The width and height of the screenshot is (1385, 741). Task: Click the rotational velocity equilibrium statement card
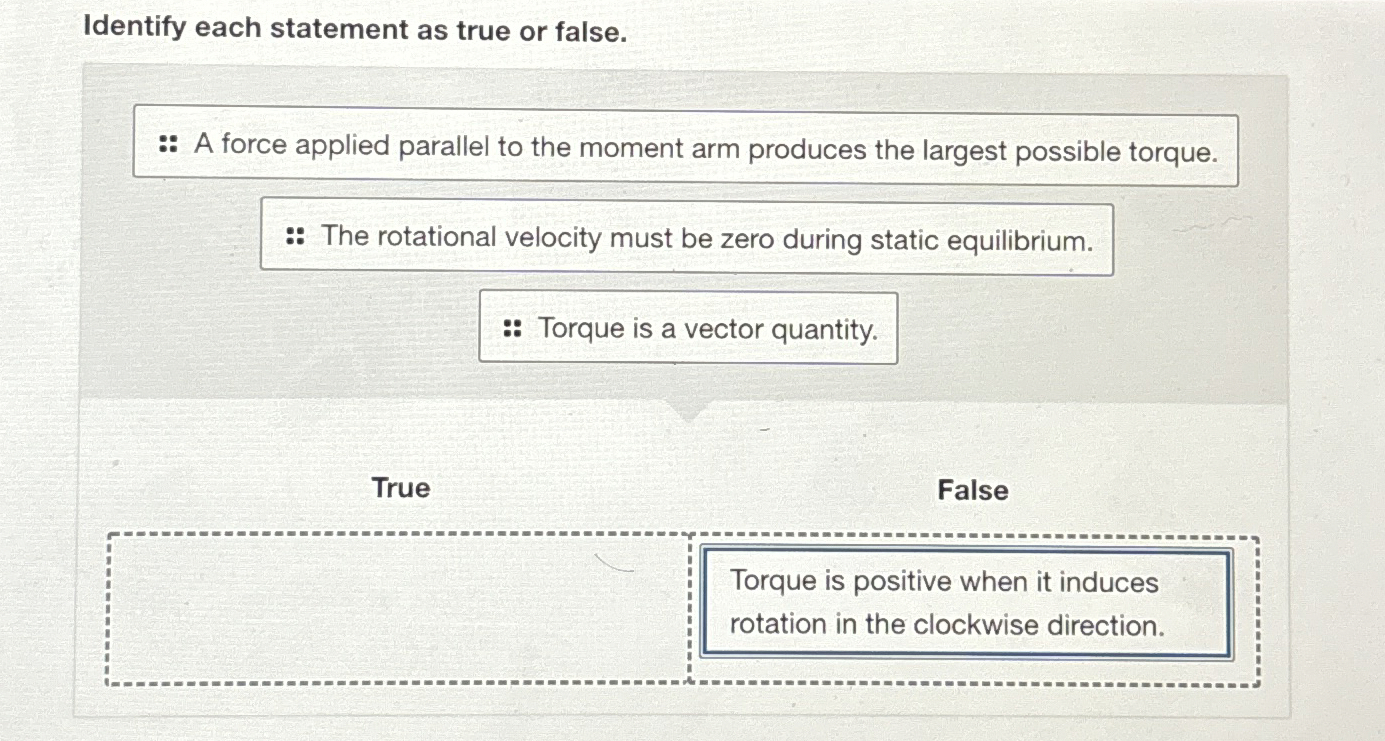click(x=690, y=239)
